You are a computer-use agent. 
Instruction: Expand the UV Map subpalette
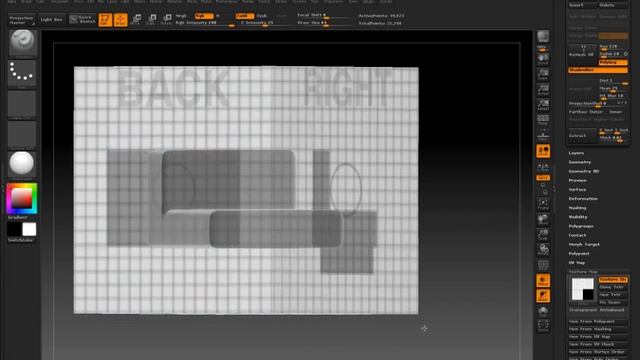577,263
